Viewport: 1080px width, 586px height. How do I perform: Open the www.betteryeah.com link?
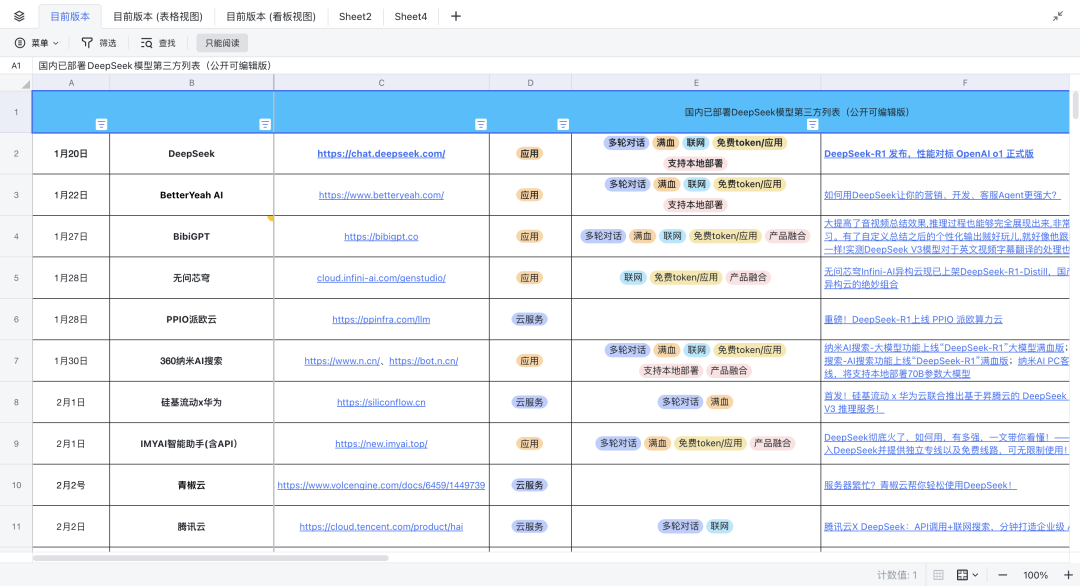(x=381, y=195)
